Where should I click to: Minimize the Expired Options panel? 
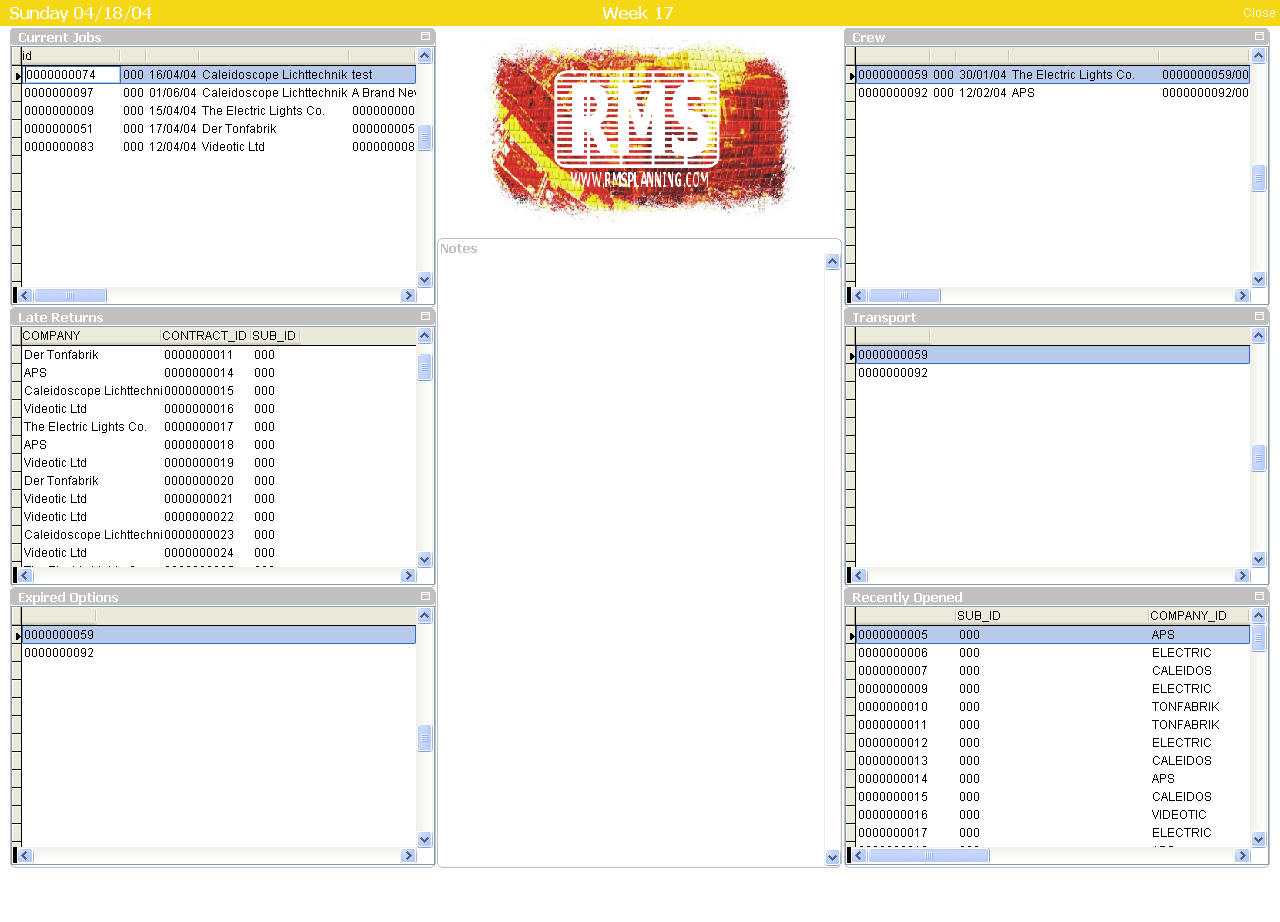click(425, 597)
